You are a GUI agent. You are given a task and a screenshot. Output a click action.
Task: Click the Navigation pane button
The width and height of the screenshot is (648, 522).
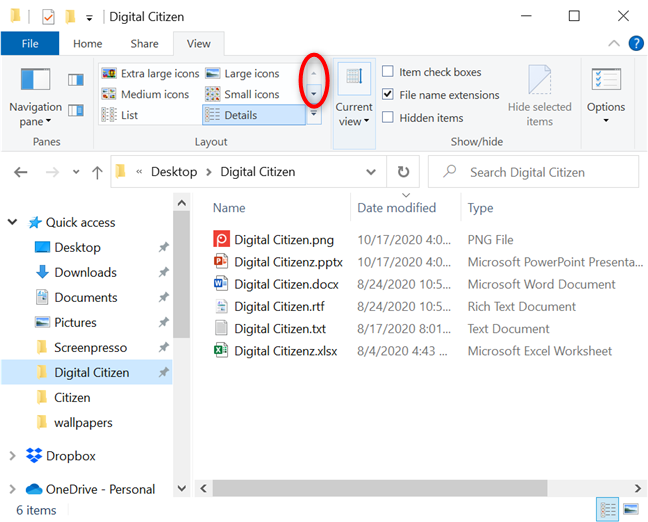[x=36, y=98]
